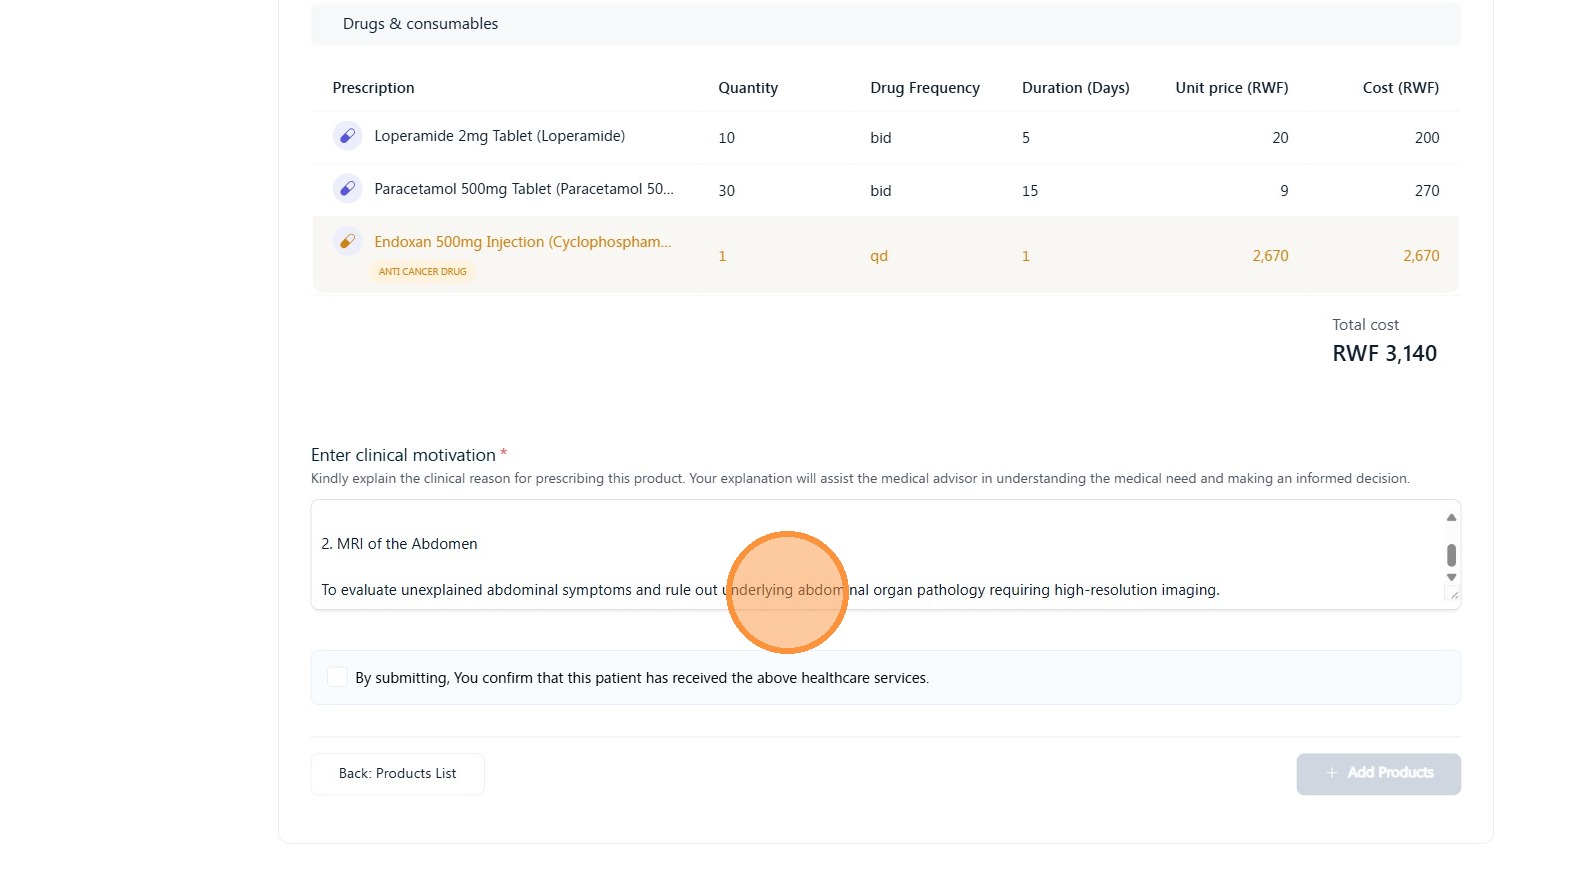Click Endoxan cost 2,670
The height and width of the screenshot is (878, 1573).
(1421, 256)
